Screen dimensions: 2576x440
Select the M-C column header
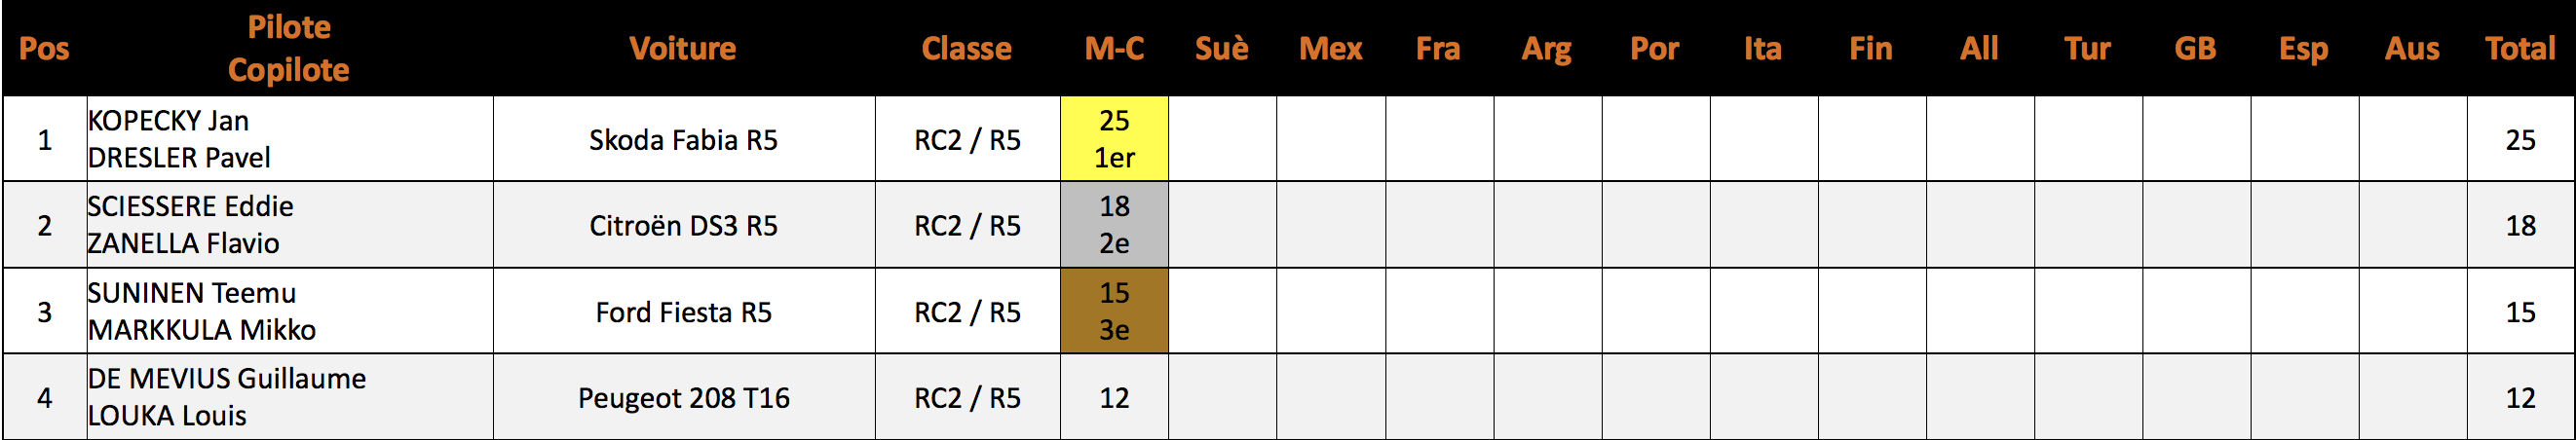[x=1114, y=49]
